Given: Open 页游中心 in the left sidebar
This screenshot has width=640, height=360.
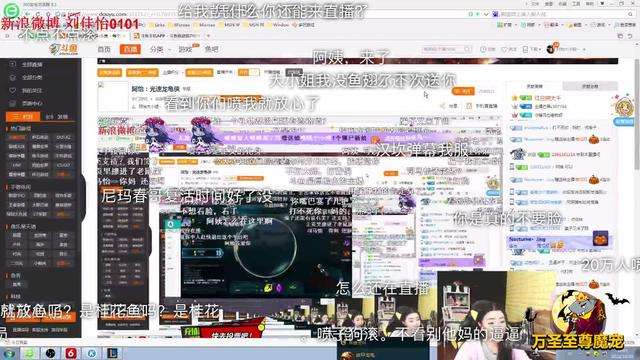Looking at the screenshot, I should point(28,103).
